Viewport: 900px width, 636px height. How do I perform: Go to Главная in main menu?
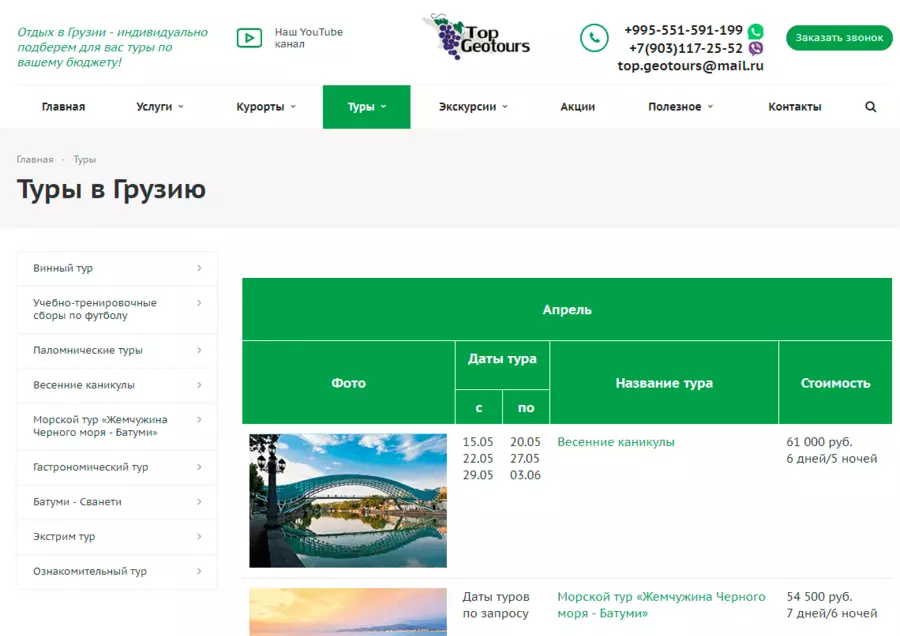click(x=63, y=107)
